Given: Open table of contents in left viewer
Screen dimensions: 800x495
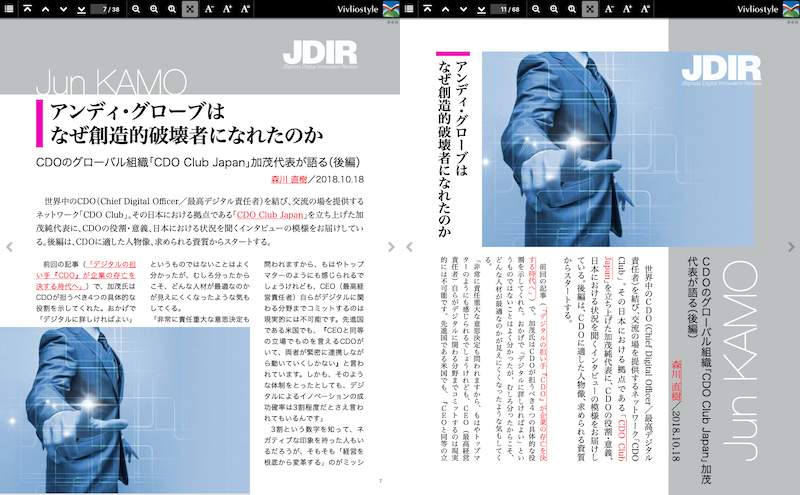Looking at the screenshot, I should click(9, 9).
